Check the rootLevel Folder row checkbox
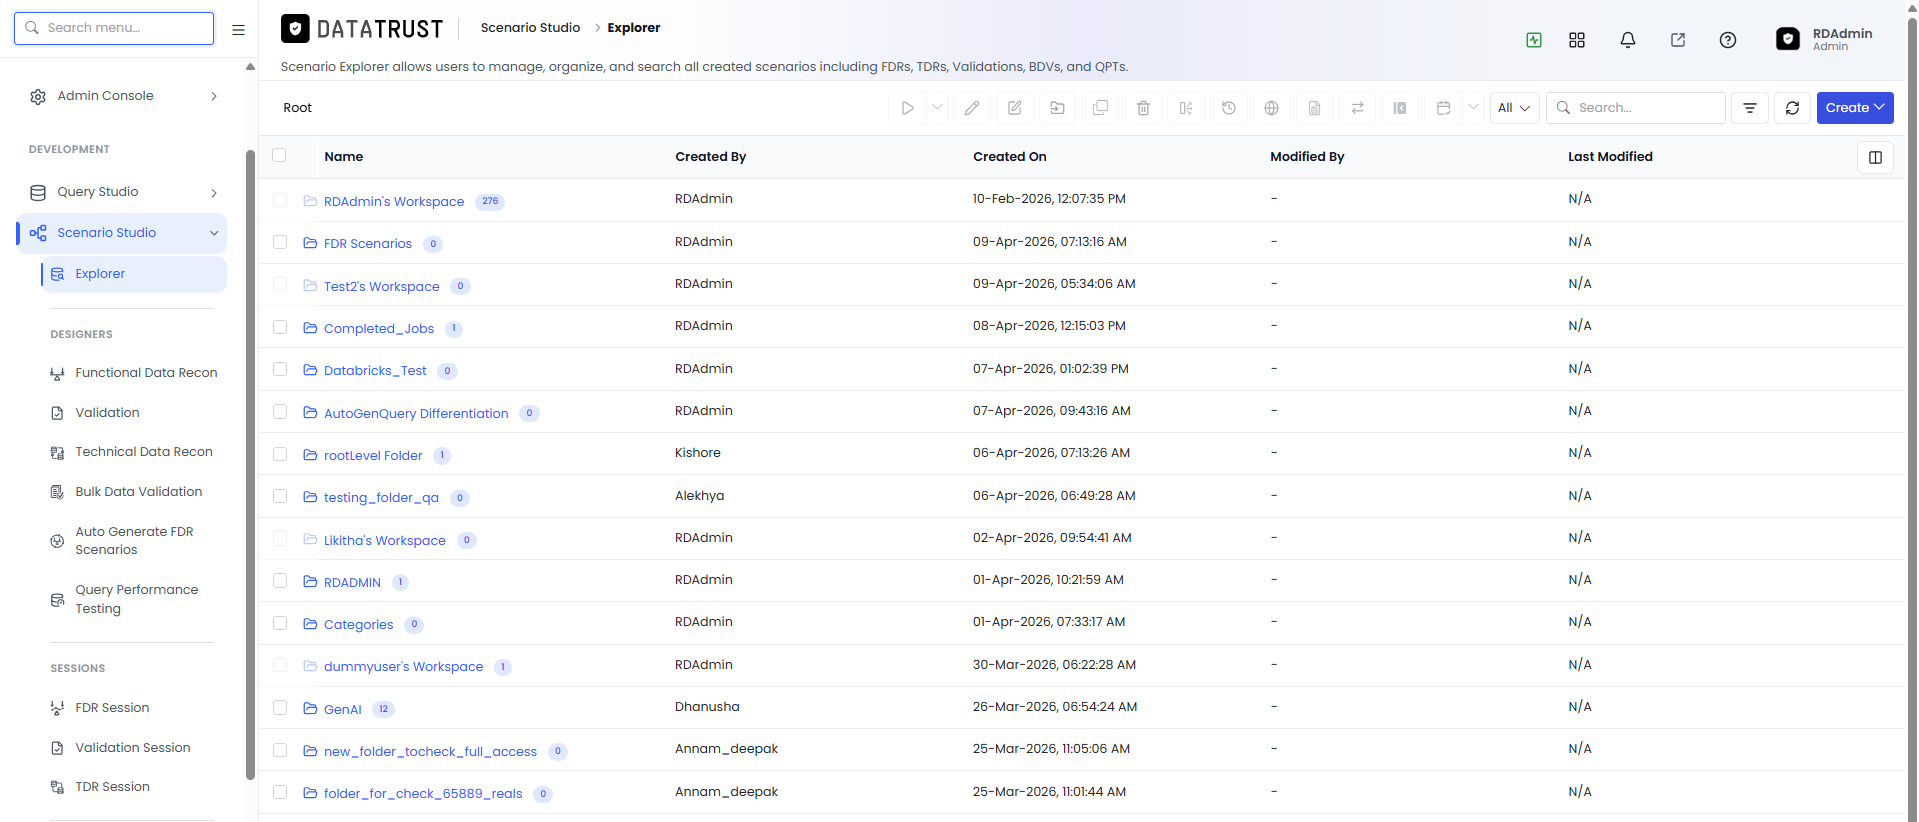The image size is (1919, 822). coord(280,454)
